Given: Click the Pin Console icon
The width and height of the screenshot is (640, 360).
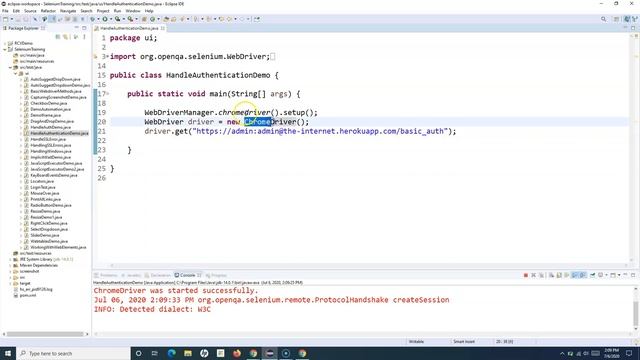Looking at the screenshot, I should (592, 276).
